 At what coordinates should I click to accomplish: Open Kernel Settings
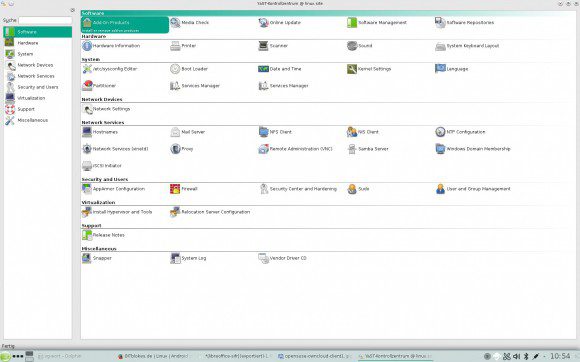[x=369, y=69]
